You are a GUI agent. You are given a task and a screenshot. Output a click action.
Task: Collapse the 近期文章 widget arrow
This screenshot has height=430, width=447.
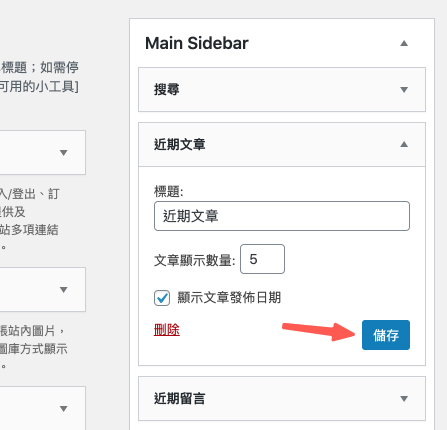(404, 144)
